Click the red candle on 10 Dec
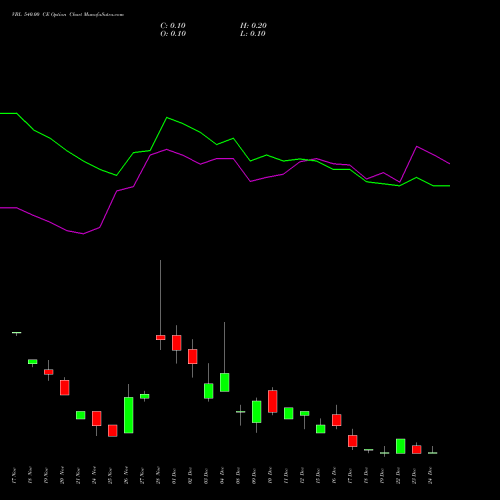Viewport: 500px width, 500px height. (x=273, y=401)
